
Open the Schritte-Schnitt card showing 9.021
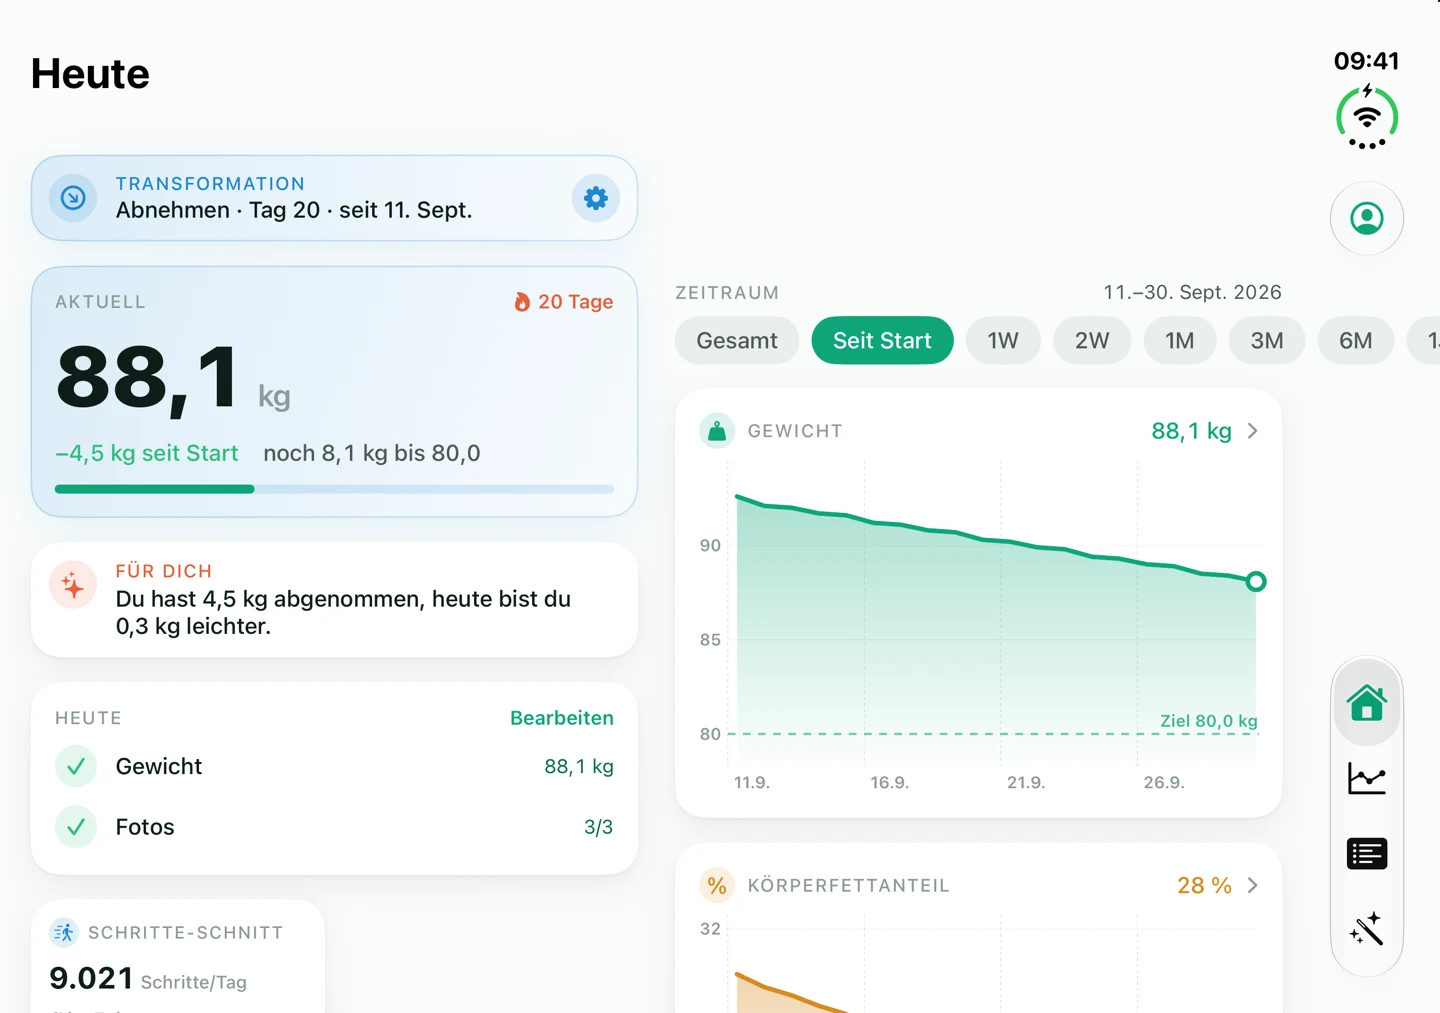[x=178, y=957]
